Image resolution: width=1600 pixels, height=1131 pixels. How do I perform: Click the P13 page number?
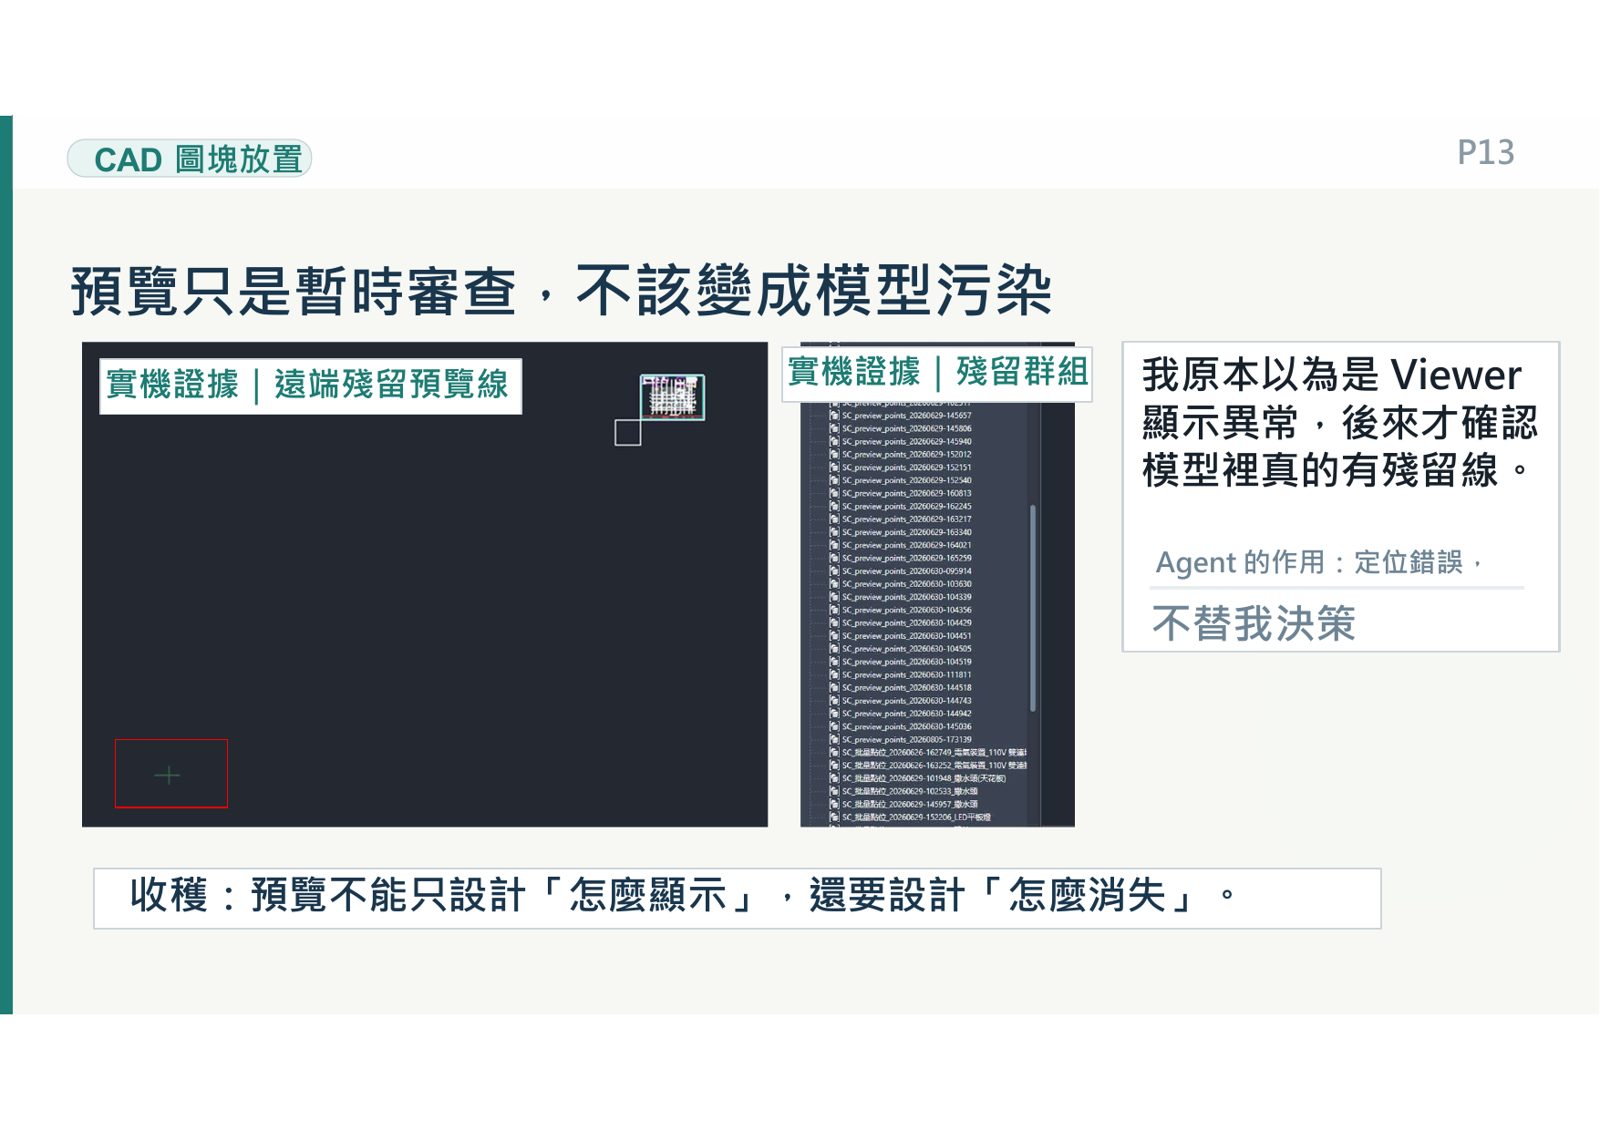(1485, 153)
